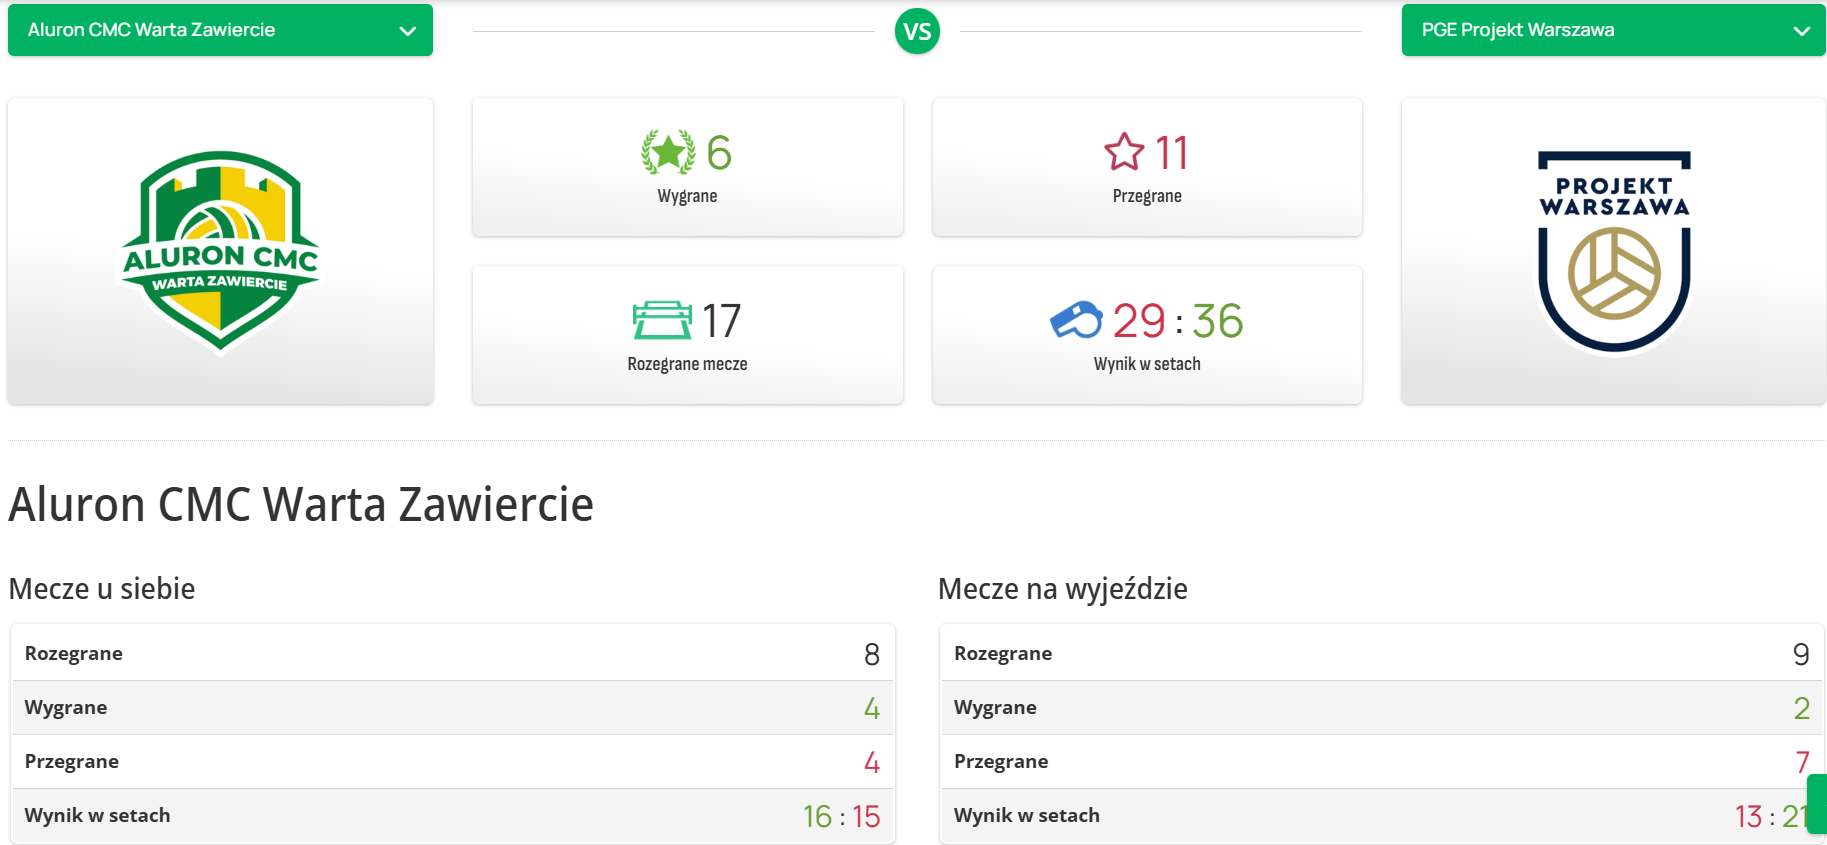Click chevron arrow on the right team selector
This screenshot has height=845, width=1827.
pyautogui.click(x=1802, y=31)
